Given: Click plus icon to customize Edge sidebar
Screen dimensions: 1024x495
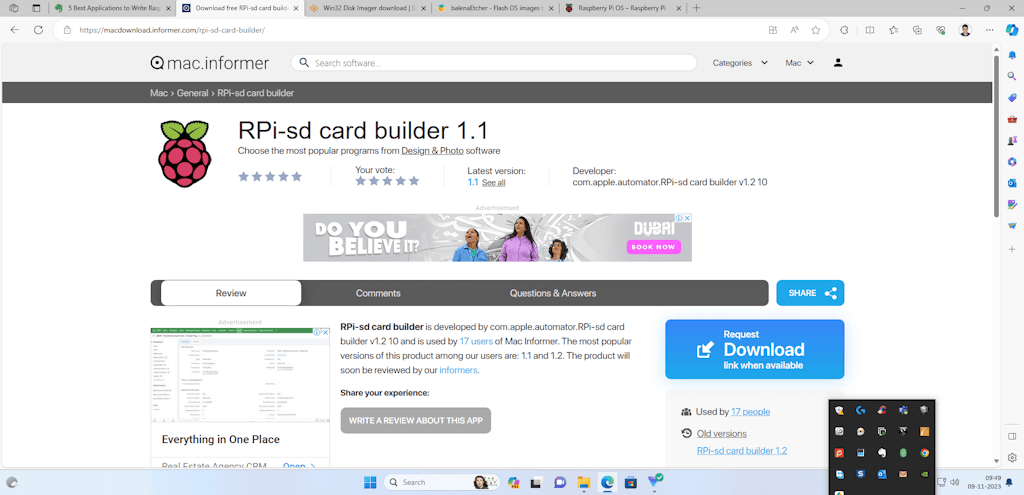Looking at the screenshot, I should (1012, 249).
